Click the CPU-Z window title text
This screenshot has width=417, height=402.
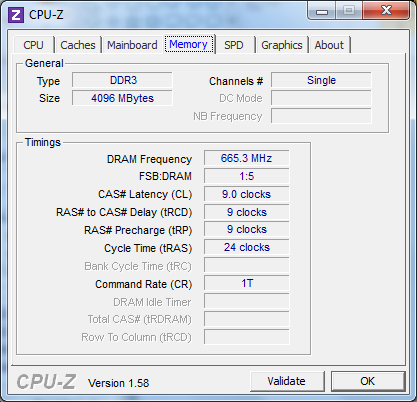pyautogui.click(x=46, y=15)
